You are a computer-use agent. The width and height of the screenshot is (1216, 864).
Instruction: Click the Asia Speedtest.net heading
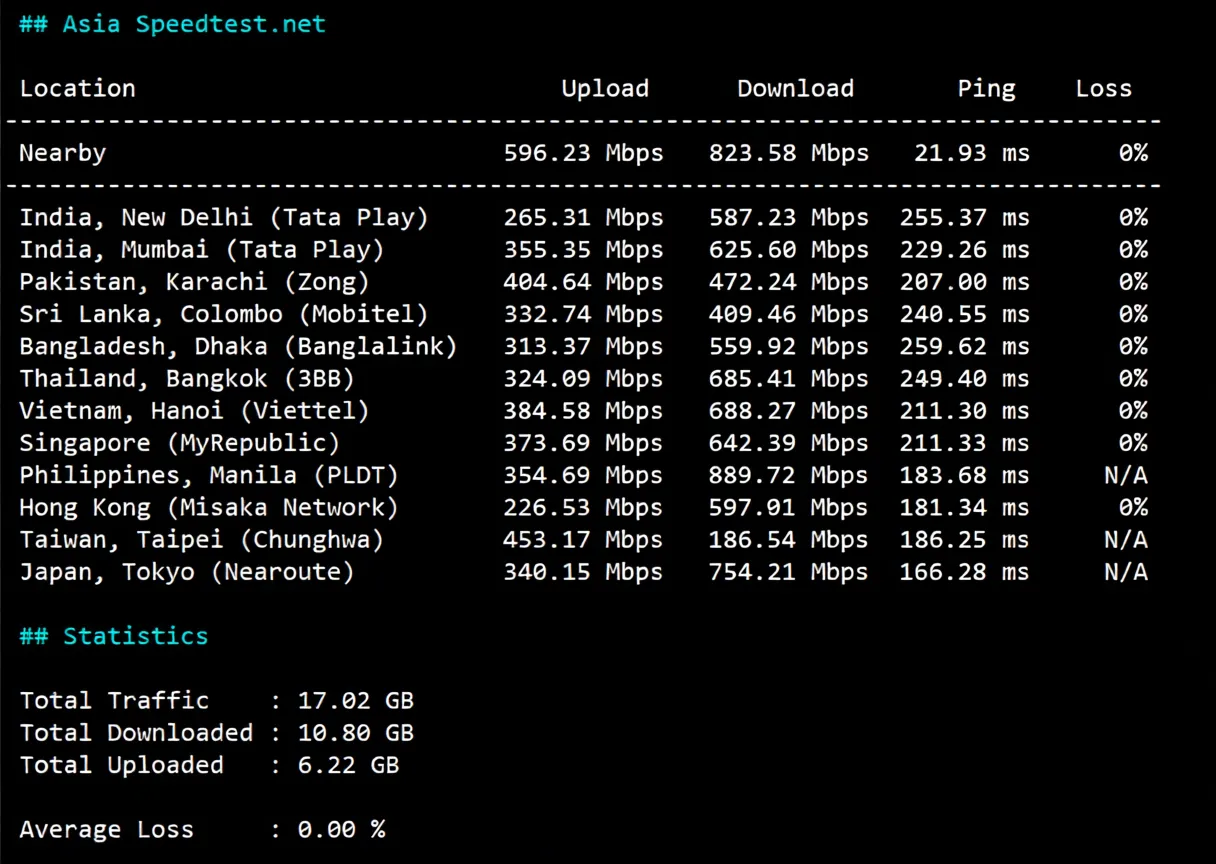coord(170,23)
